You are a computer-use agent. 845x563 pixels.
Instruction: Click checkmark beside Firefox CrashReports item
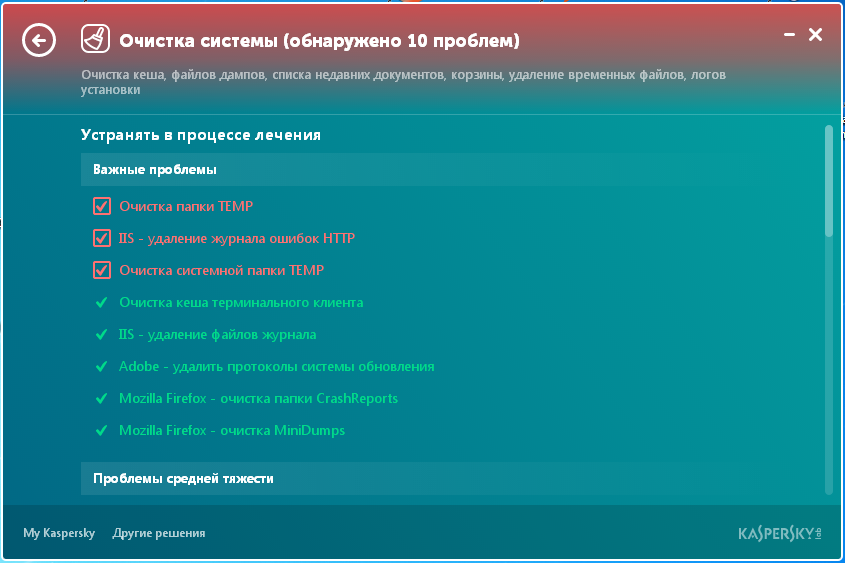click(101, 399)
